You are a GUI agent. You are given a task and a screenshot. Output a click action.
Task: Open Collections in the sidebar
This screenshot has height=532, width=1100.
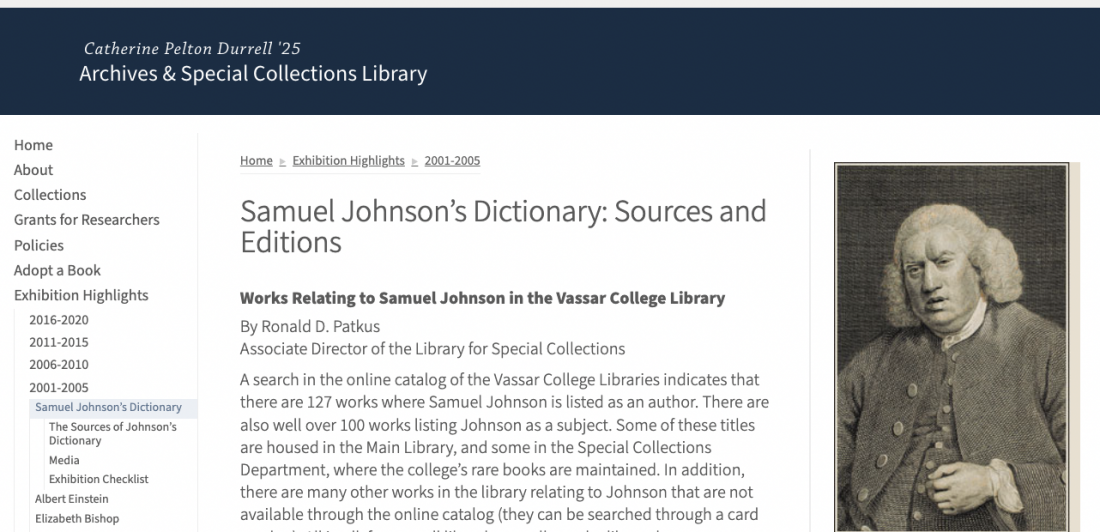[50, 194]
